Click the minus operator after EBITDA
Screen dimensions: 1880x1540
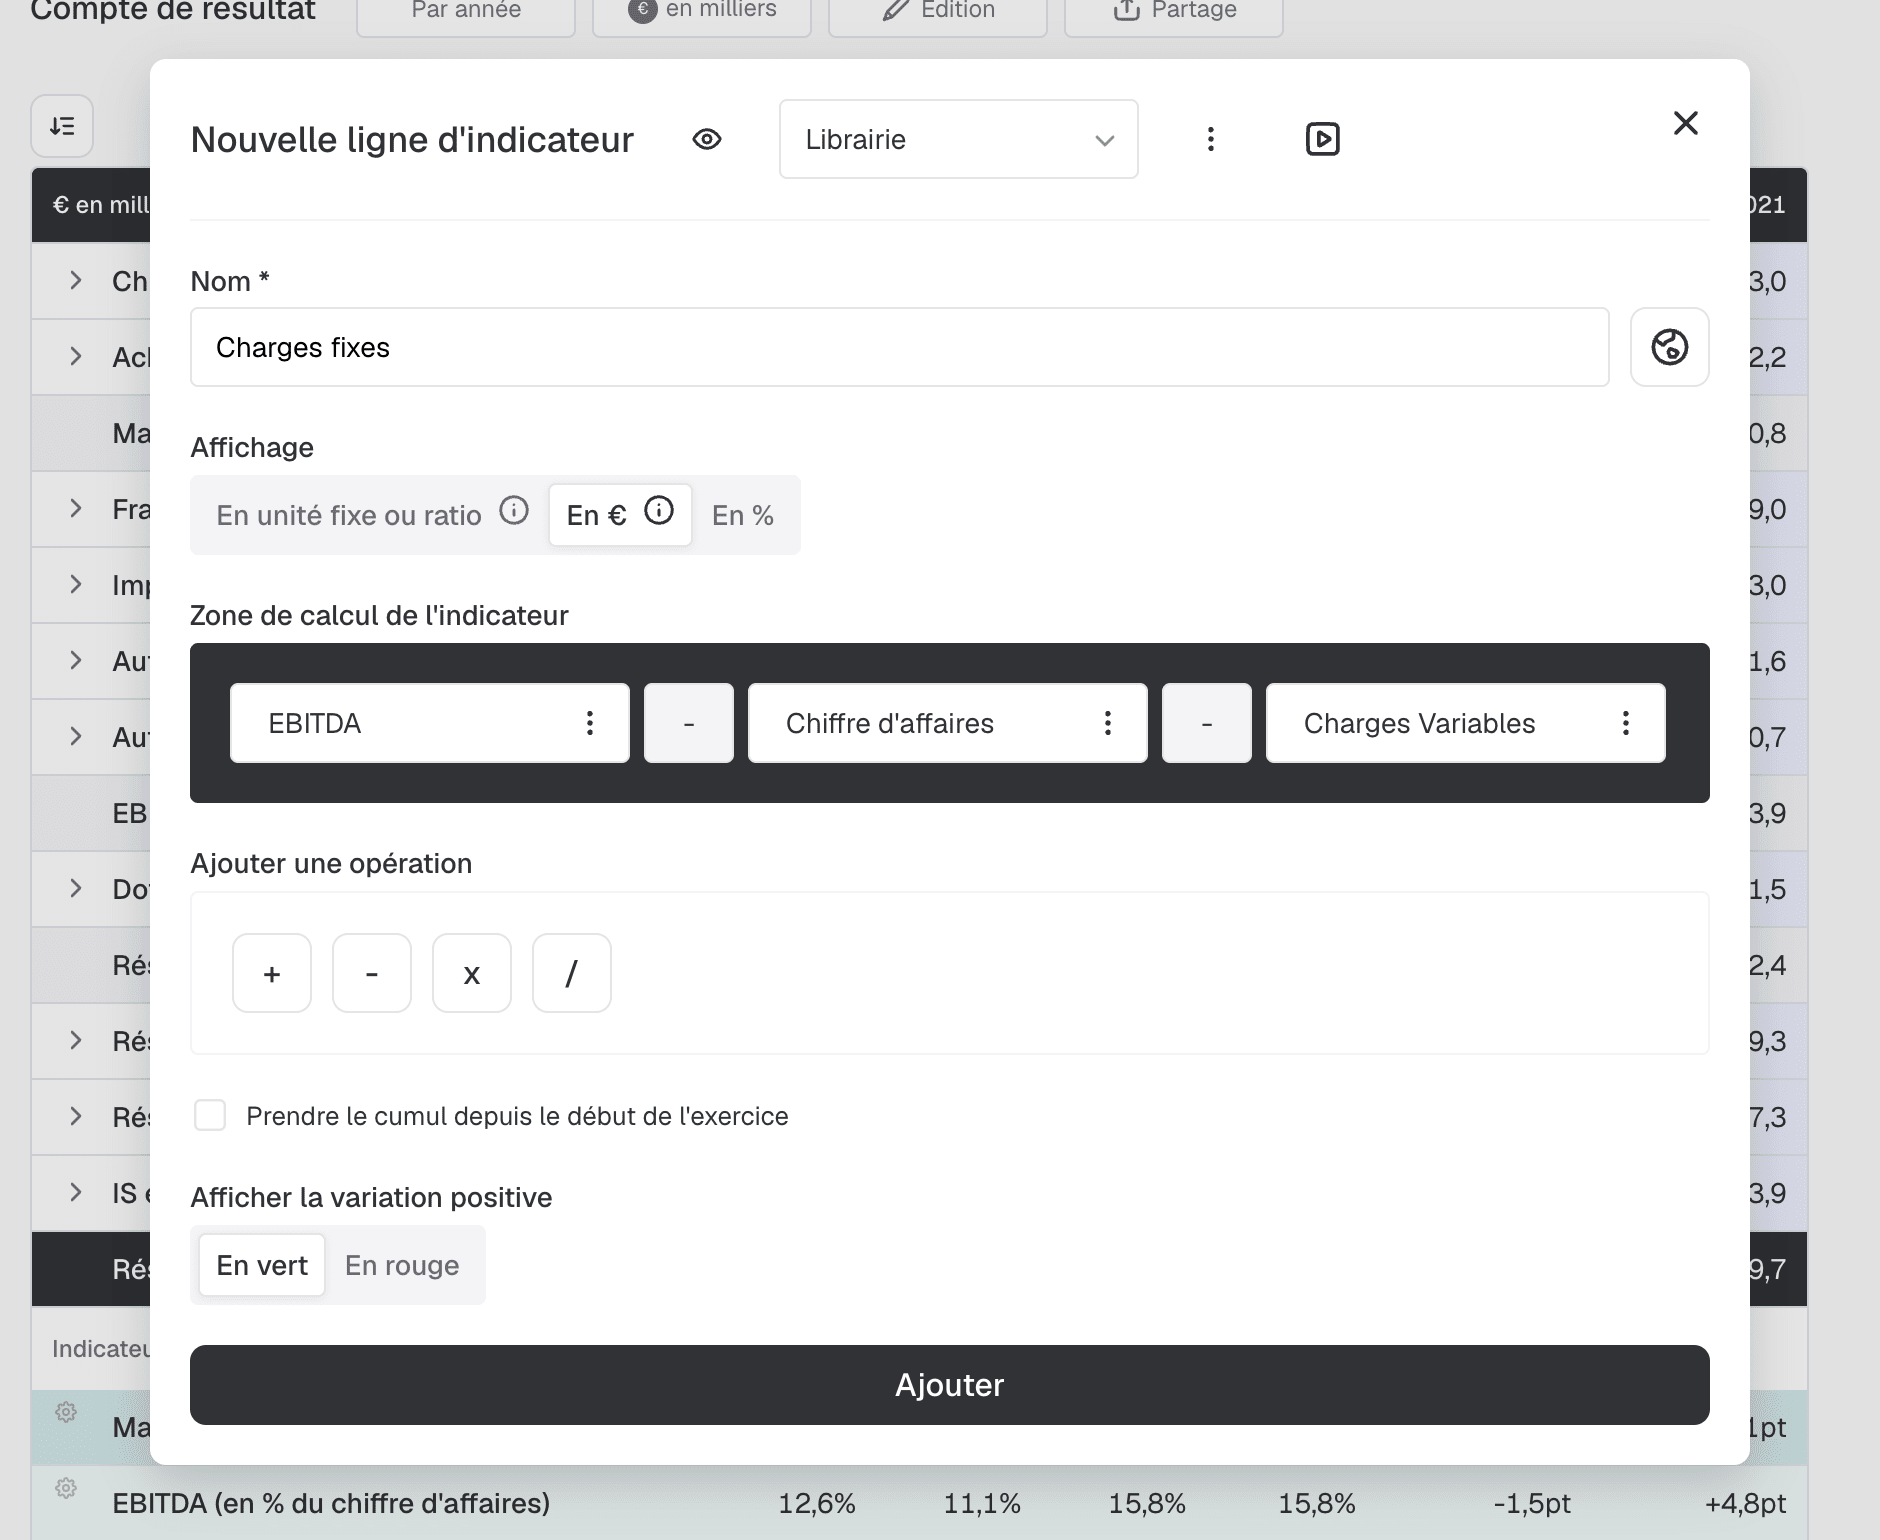coord(689,723)
